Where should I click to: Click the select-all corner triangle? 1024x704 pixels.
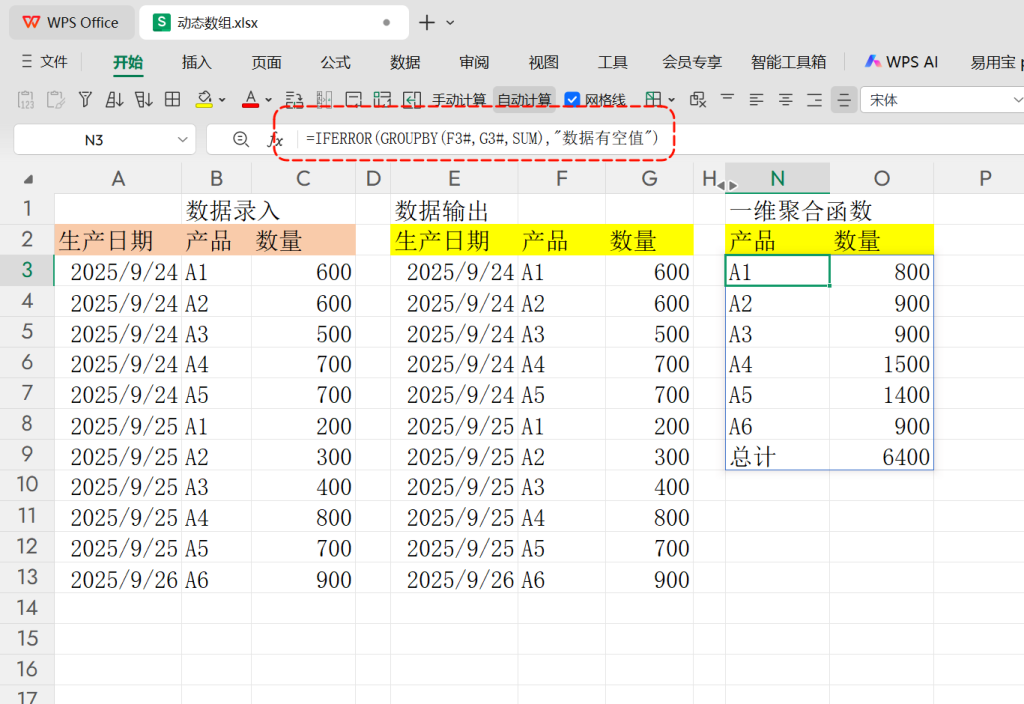point(28,179)
